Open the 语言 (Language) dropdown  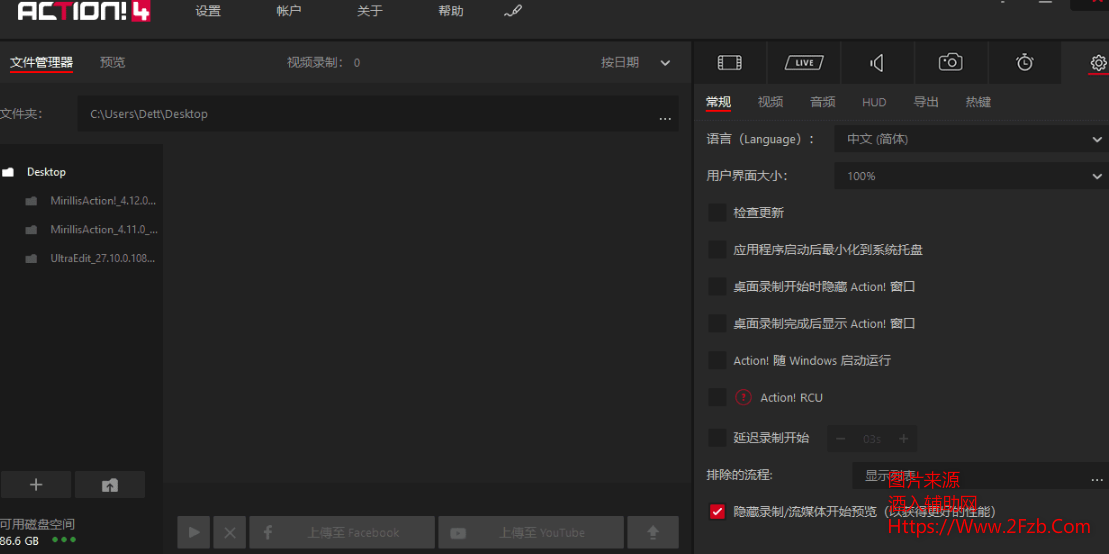[971, 139]
